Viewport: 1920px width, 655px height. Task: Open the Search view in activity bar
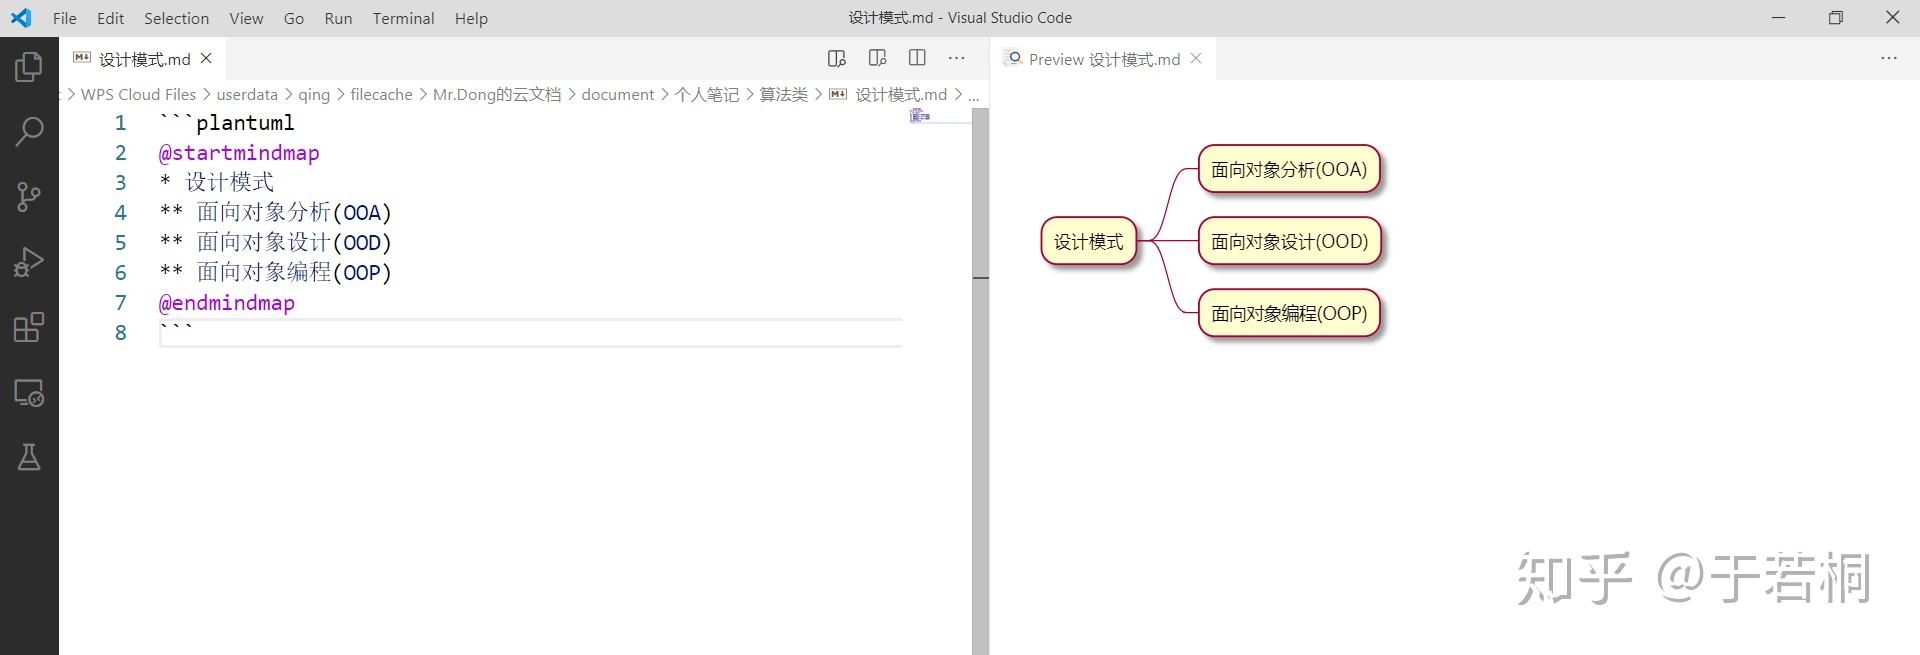pyautogui.click(x=29, y=131)
